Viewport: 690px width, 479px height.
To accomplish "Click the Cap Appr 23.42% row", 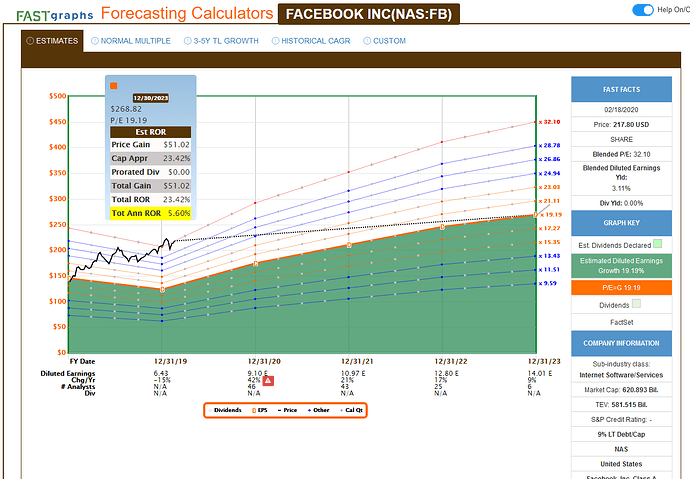I will [150, 158].
